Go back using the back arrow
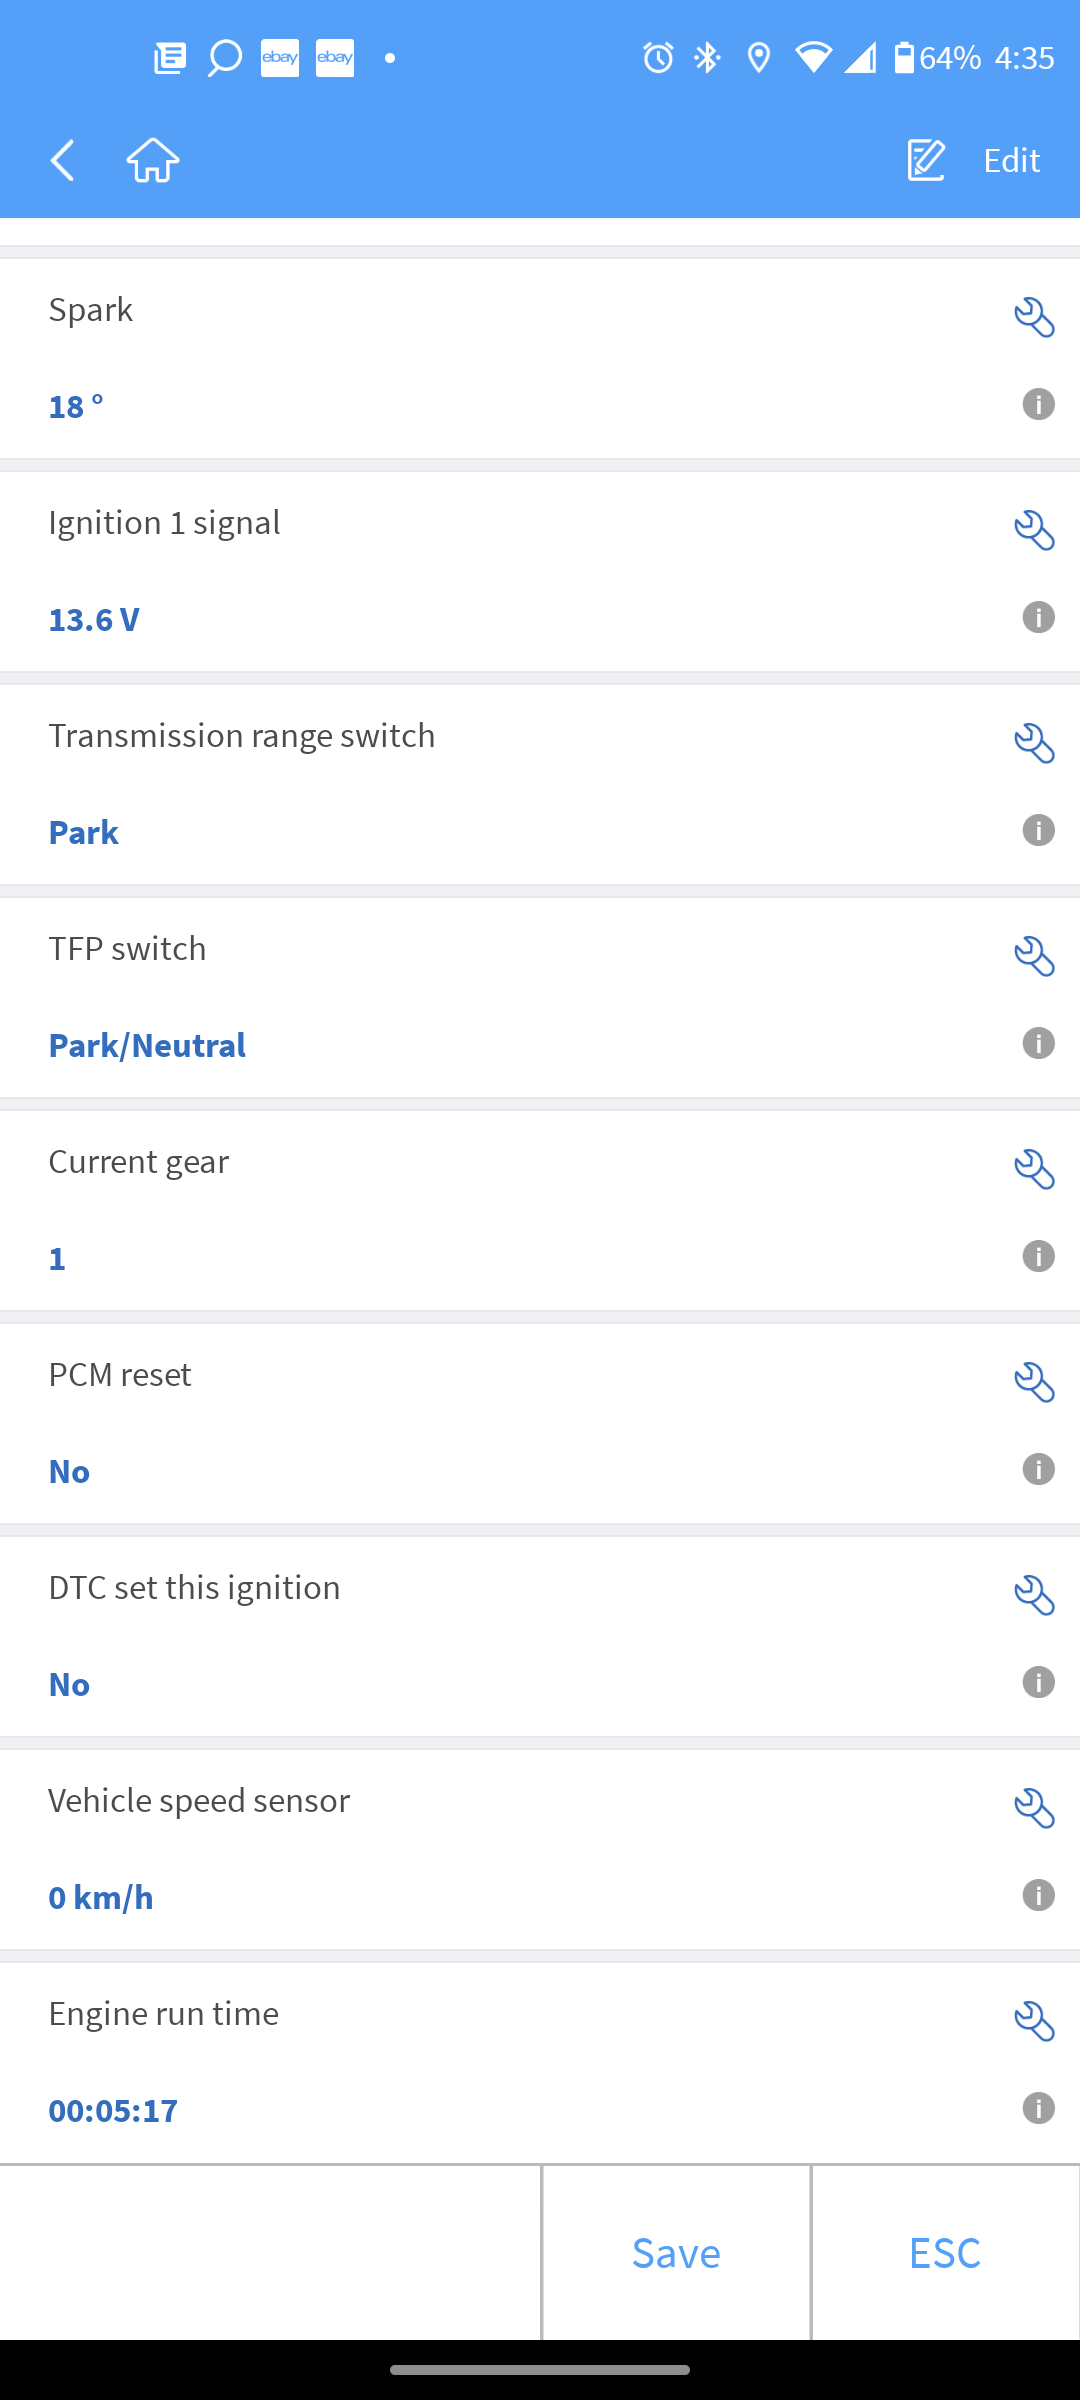Viewport: 1080px width, 2400px height. [62, 160]
